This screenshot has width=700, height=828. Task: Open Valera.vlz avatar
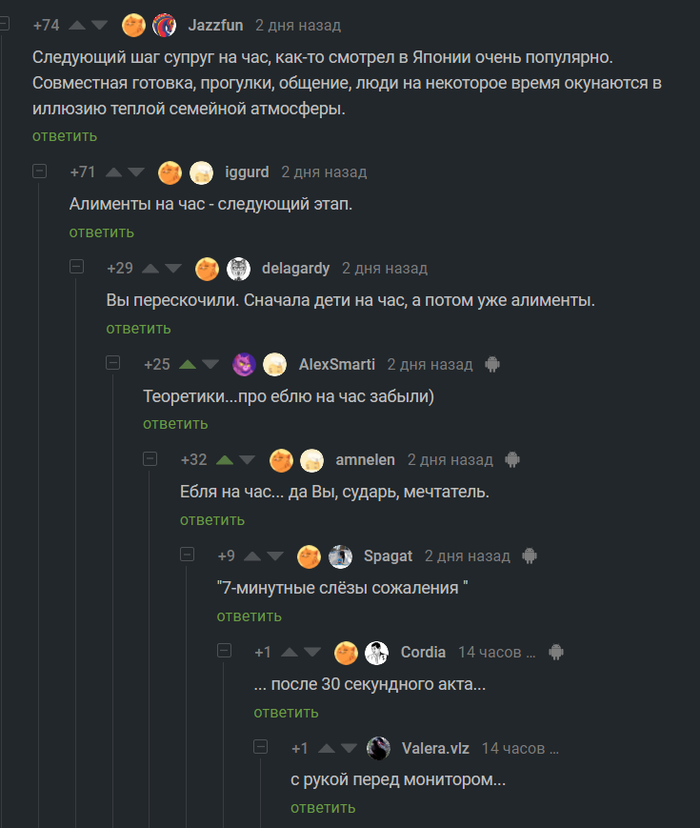pos(378,748)
